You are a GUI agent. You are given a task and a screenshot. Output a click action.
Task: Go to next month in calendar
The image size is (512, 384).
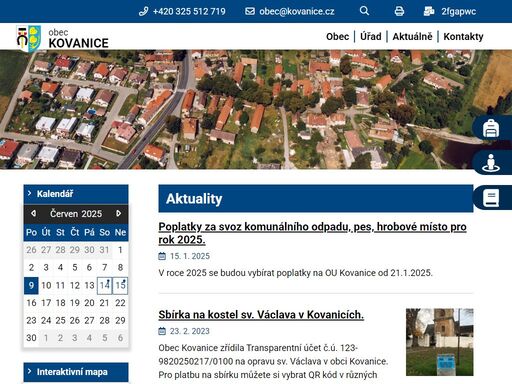tap(119, 213)
